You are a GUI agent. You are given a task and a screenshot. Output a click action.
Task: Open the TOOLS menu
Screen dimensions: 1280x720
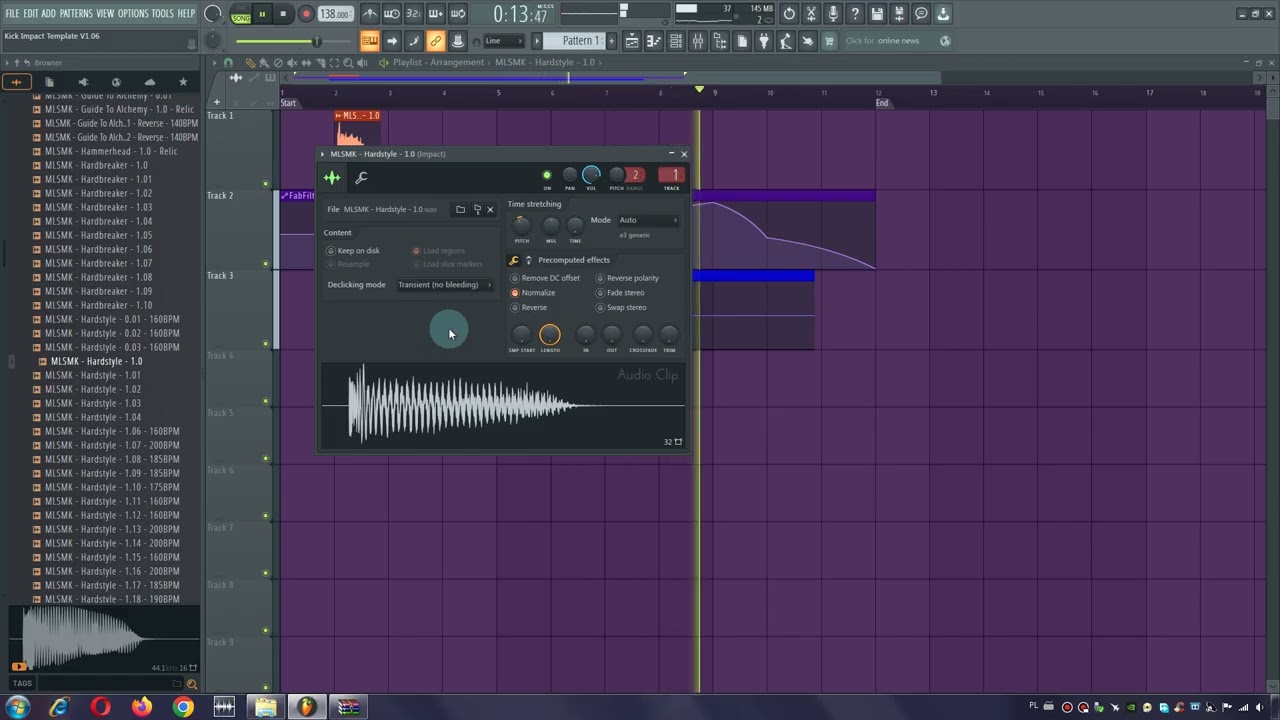coord(162,14)
